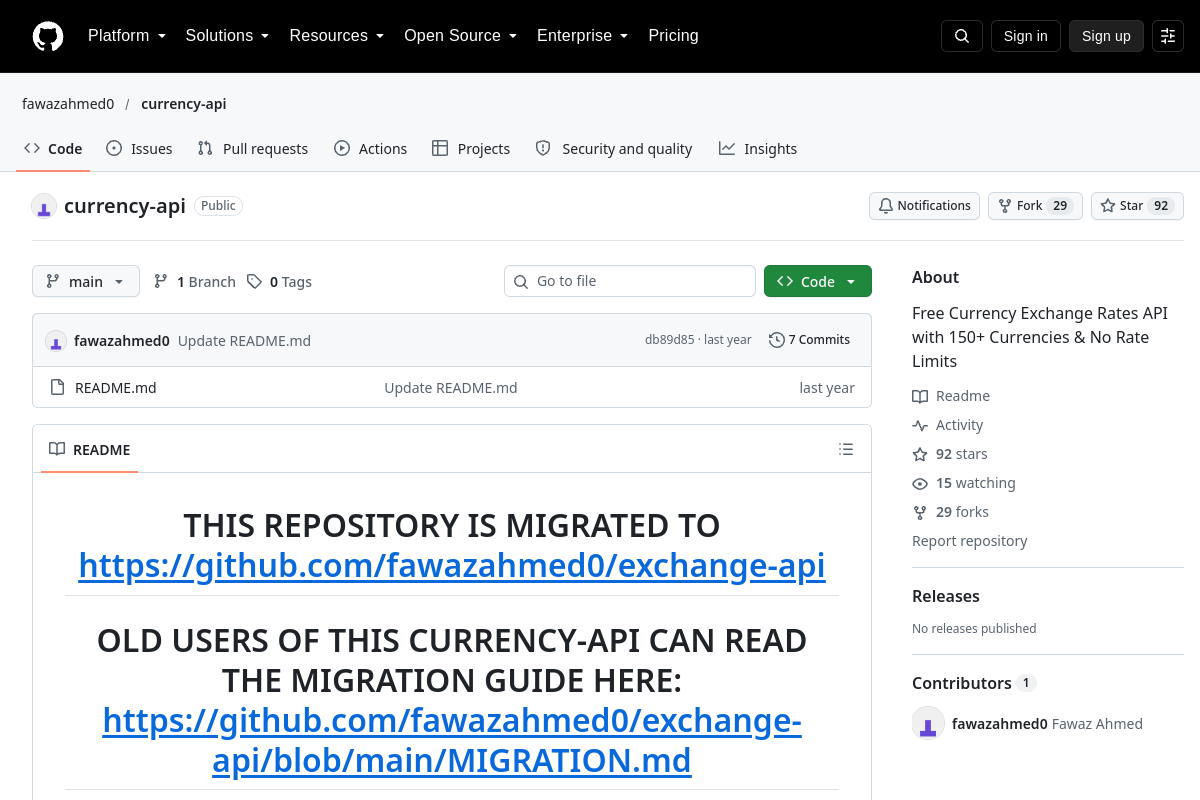Viewport: 1200px width, 800px height.
Task: Switch to the Pull requests tab
Action: click(x=253, y=148)
